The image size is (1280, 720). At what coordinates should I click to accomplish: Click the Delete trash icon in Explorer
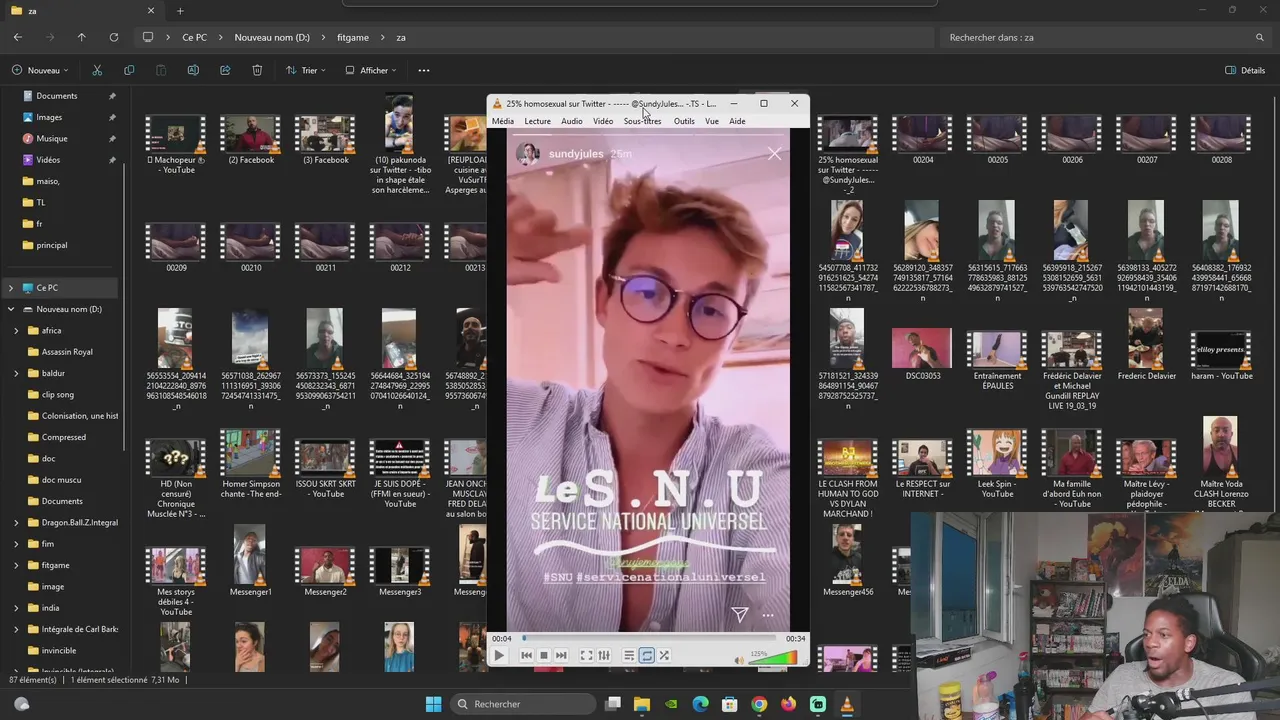pyautogui.click(x=257, y=70)
